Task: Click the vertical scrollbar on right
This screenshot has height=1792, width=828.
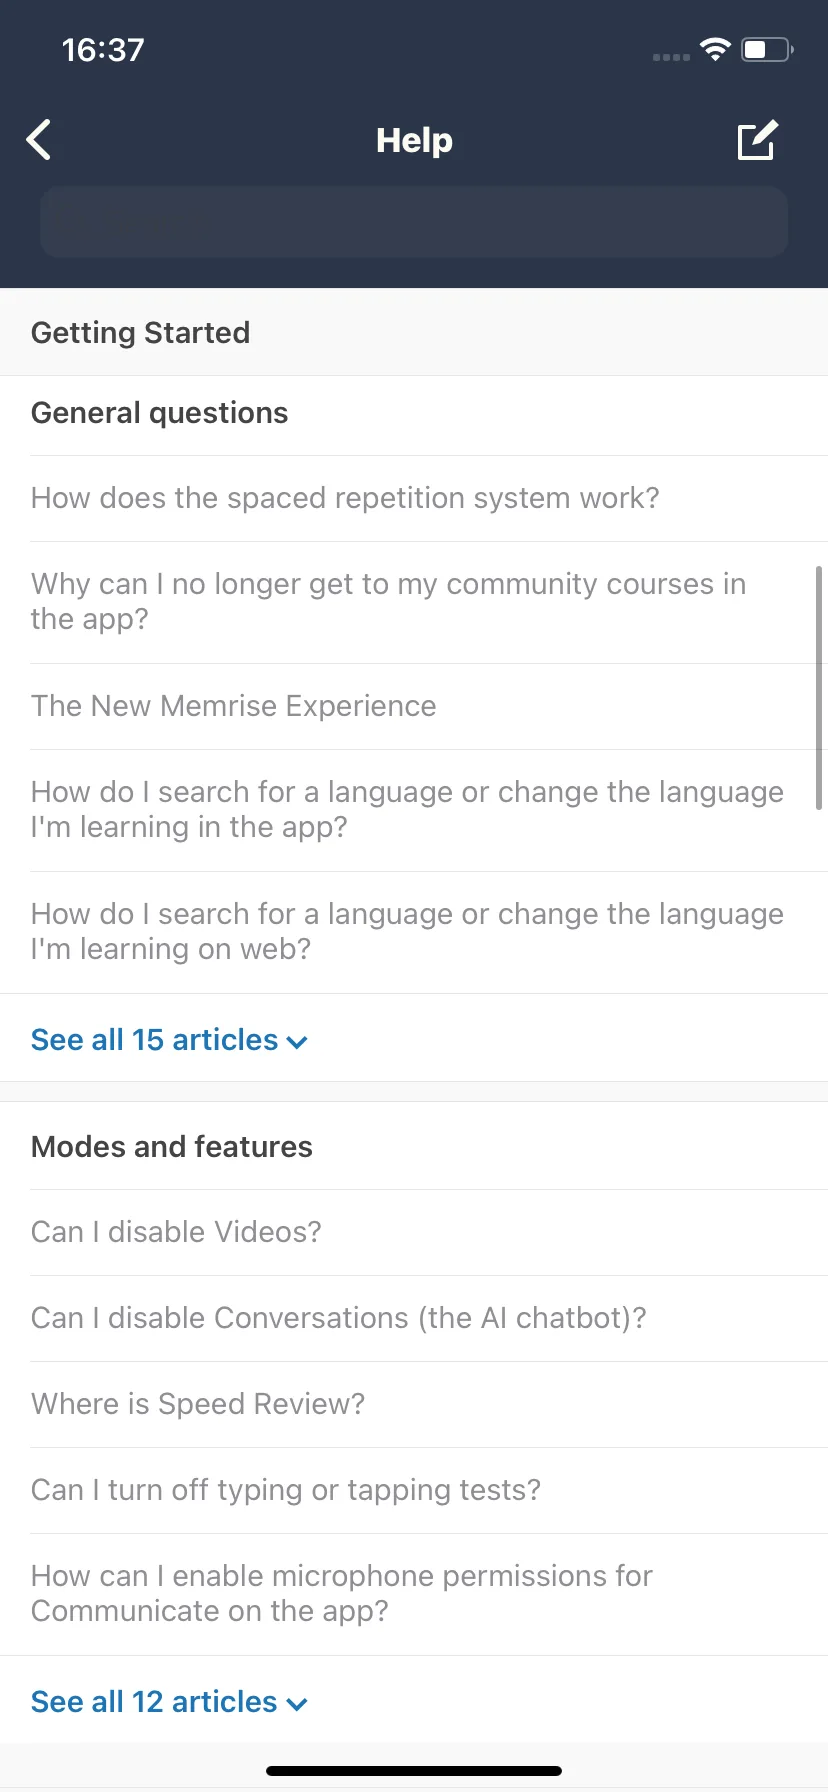Action: click(x=819, y=688)
